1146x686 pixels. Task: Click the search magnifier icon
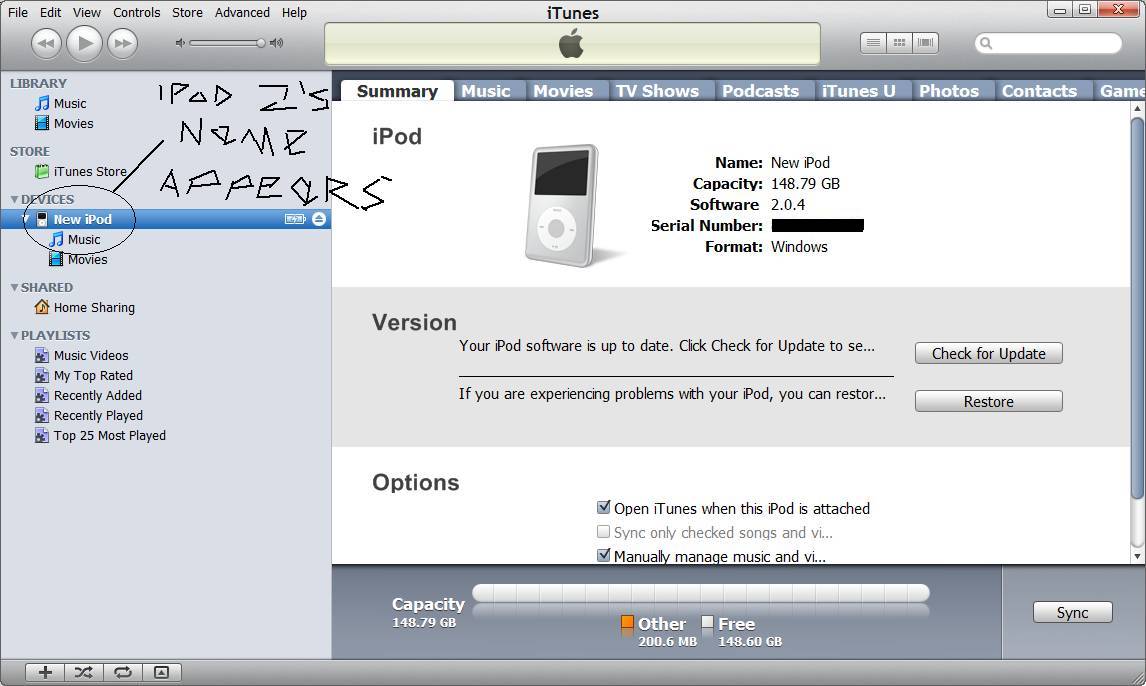pyautogui.click(x=986, y=43)
